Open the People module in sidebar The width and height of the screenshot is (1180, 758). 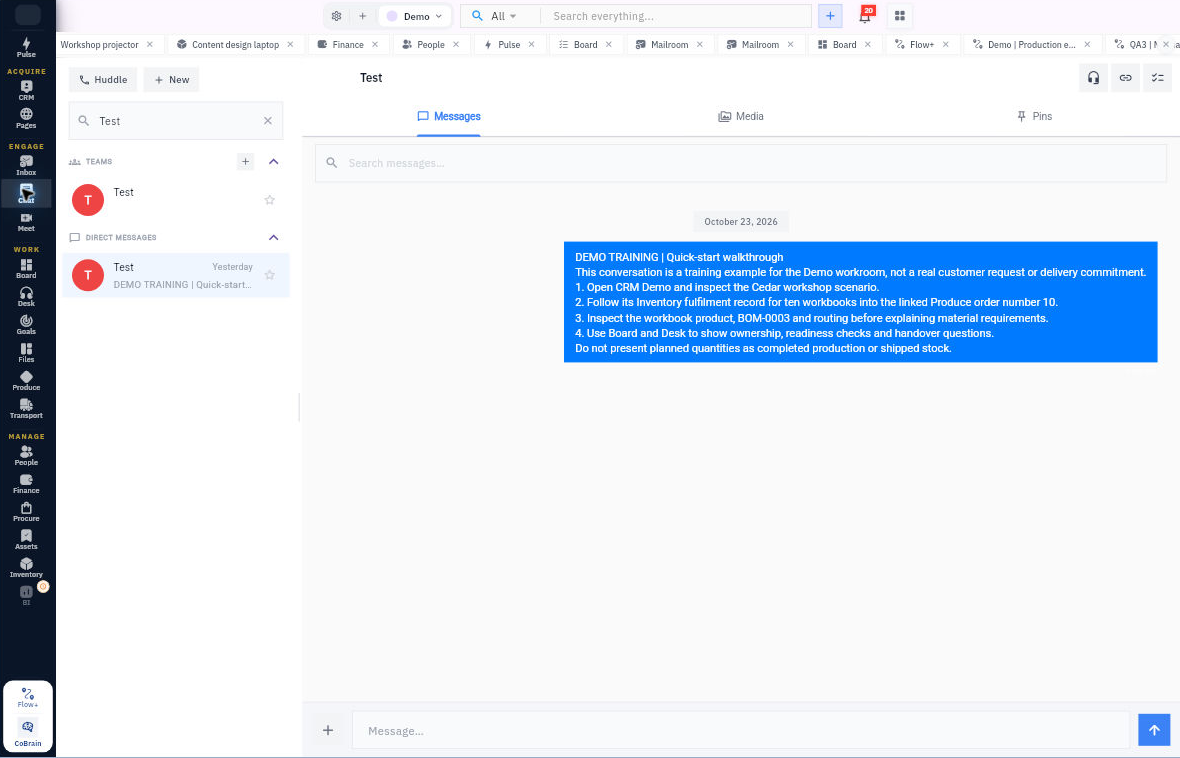[x=26, y=455]
